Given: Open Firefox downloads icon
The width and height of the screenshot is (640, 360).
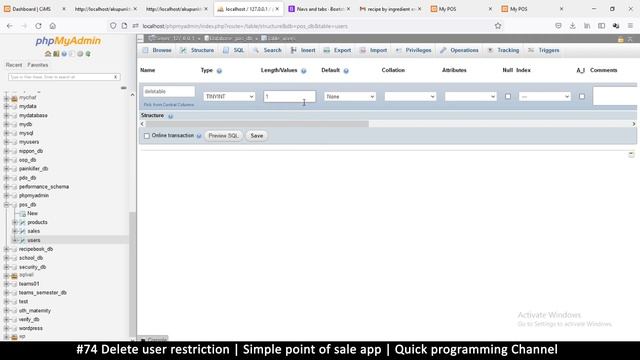Looking at the screenshot, I should pos(573,26).
